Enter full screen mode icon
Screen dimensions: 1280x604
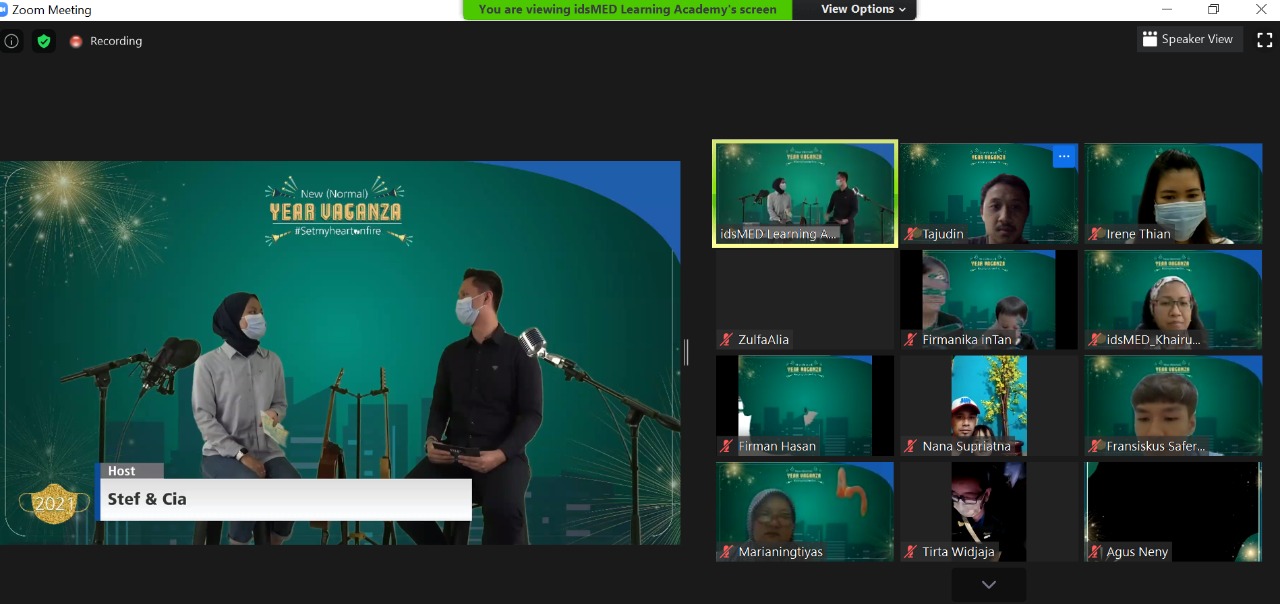pos(1264,40)
